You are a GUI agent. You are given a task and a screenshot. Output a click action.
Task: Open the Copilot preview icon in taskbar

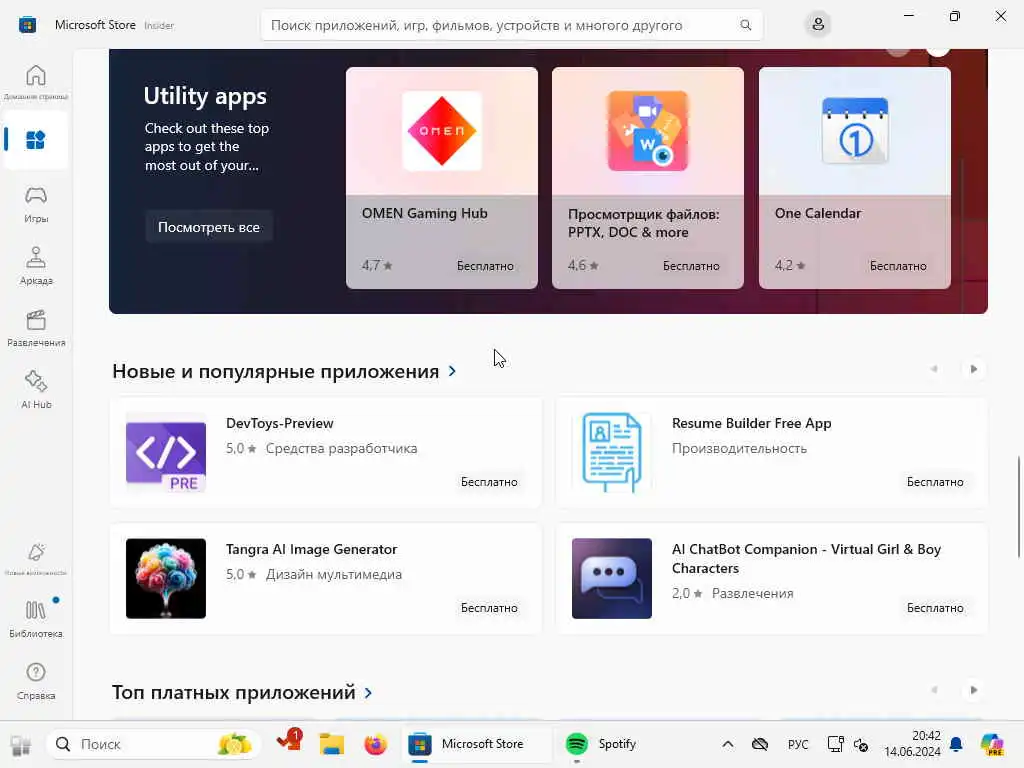992,744
